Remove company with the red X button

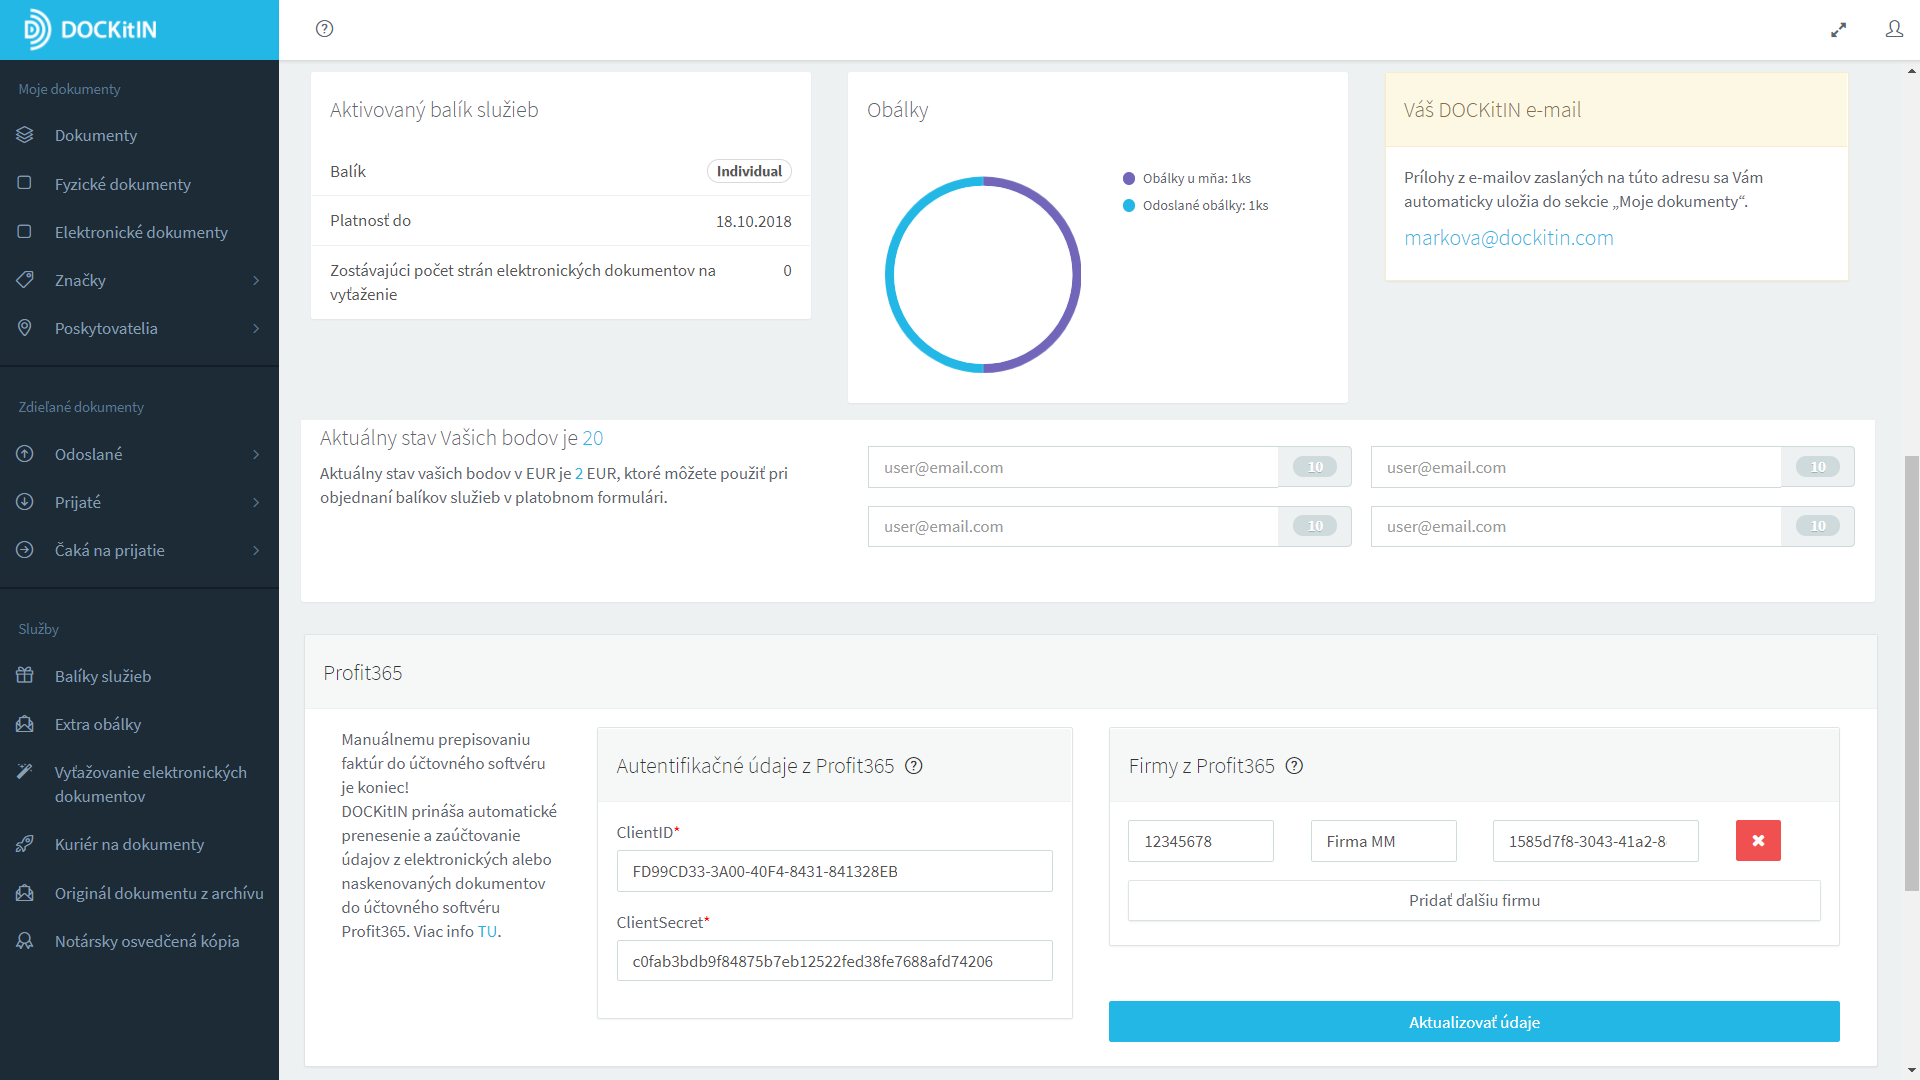[1758, 841]
